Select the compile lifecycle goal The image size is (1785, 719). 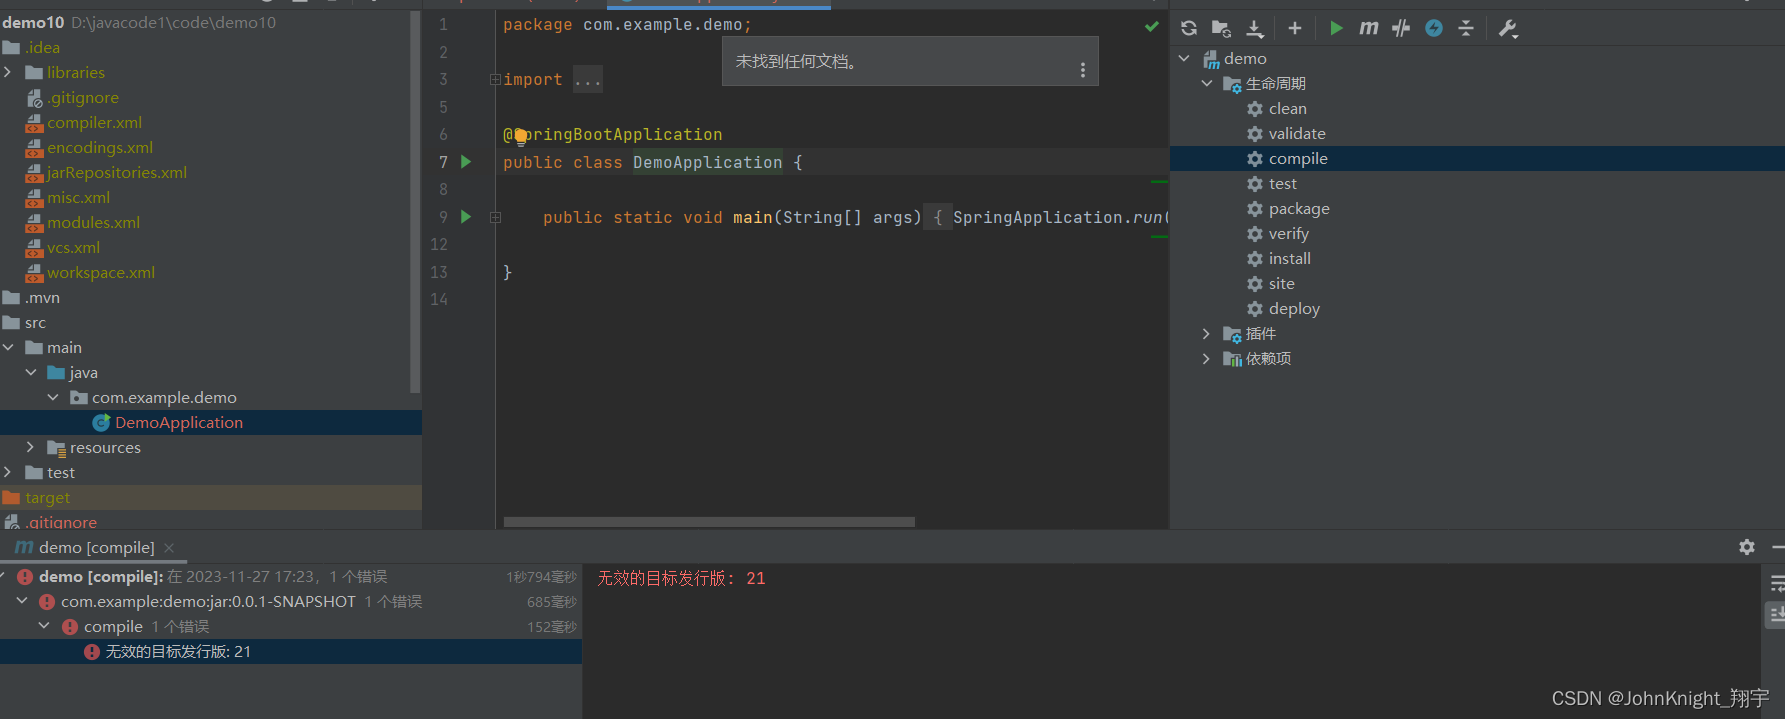coord(1478,158)
